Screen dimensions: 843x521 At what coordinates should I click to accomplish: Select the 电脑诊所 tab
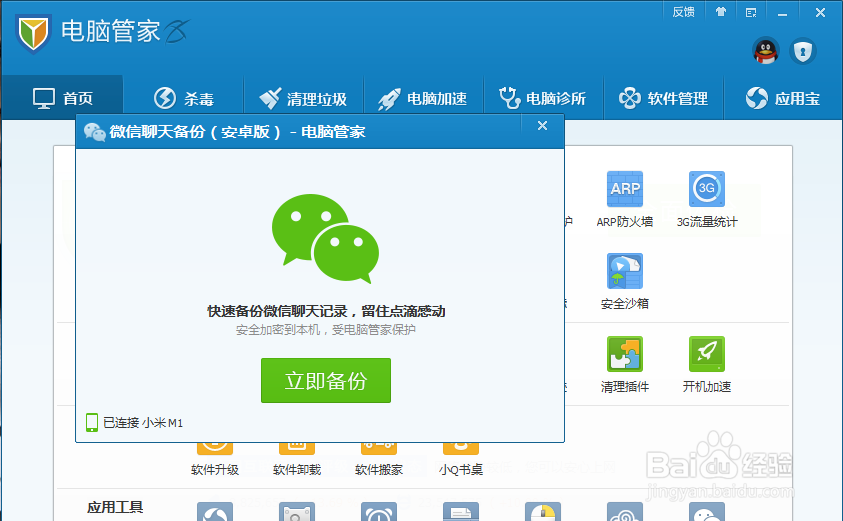click(543, 98)
